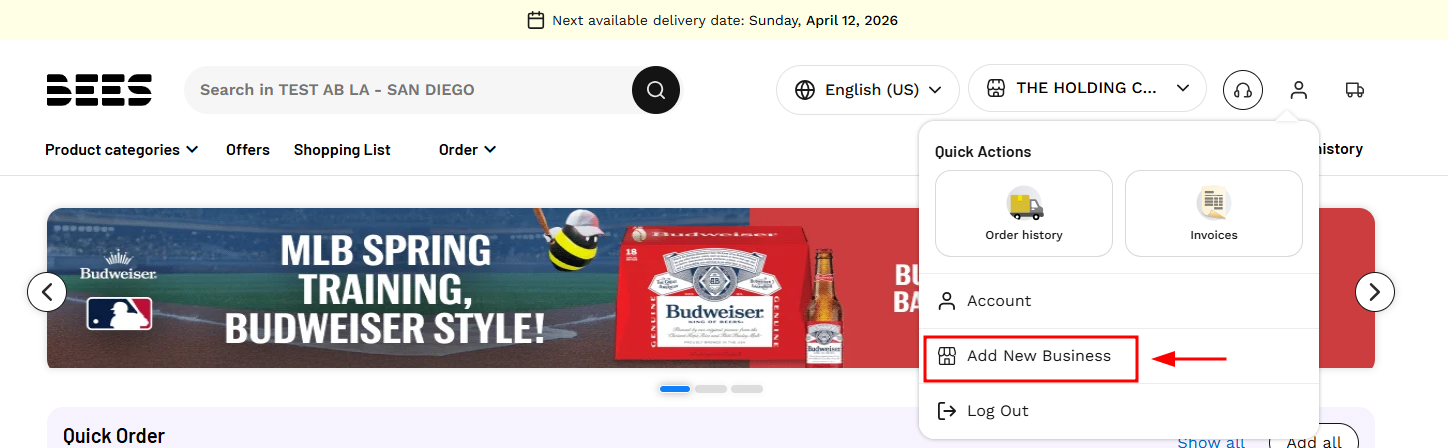Click the search magnifier button
The width and height of the screenshot is (1448, 448).
tap(656, 90)
